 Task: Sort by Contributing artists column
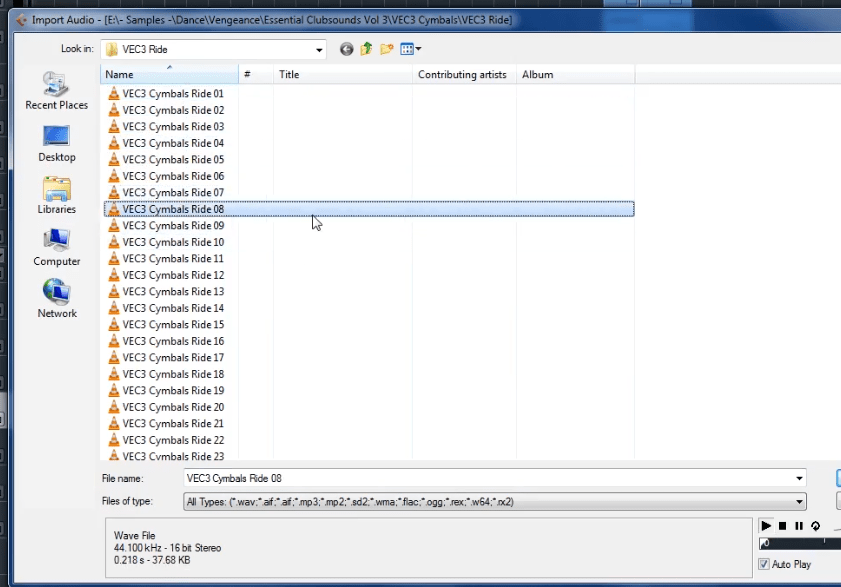click(462, 74)
